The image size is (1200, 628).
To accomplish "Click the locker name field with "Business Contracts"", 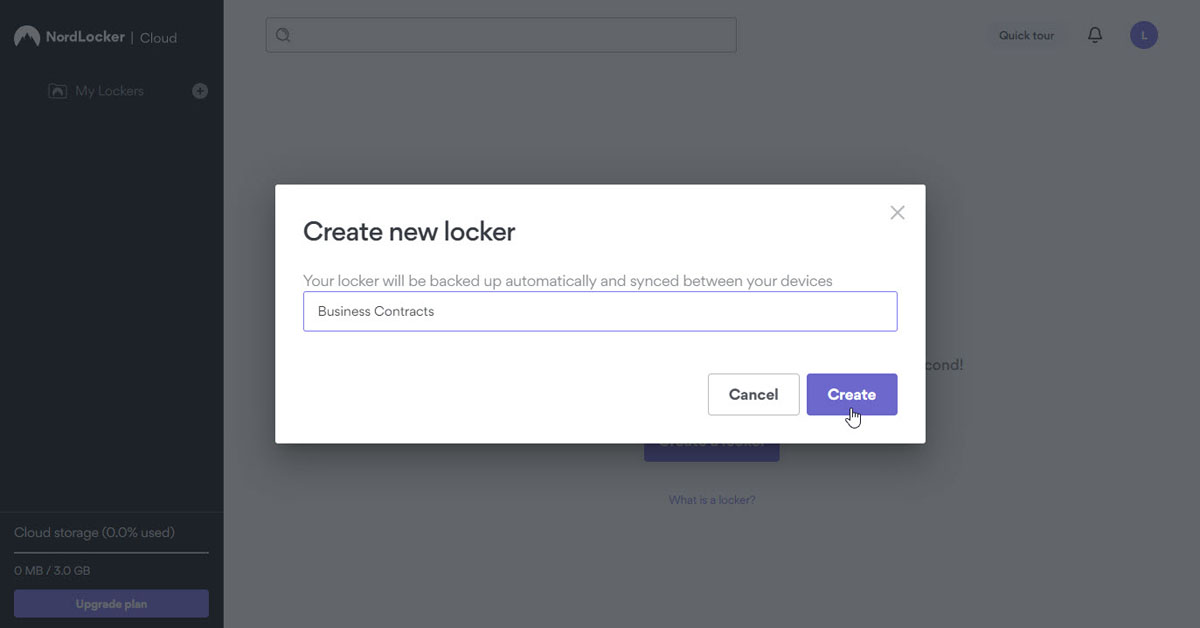I will 600,311.
